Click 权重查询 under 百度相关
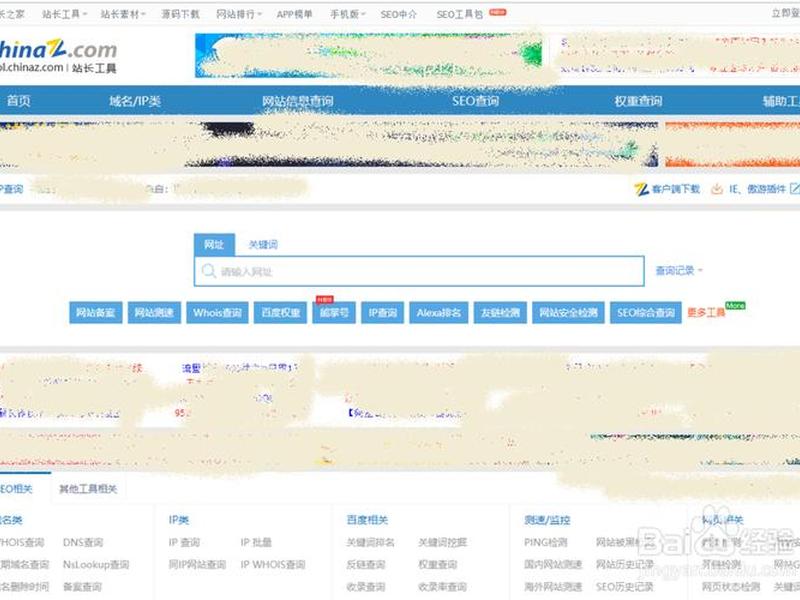Screen dimensions: 800x600 click(x=438, y=565)
